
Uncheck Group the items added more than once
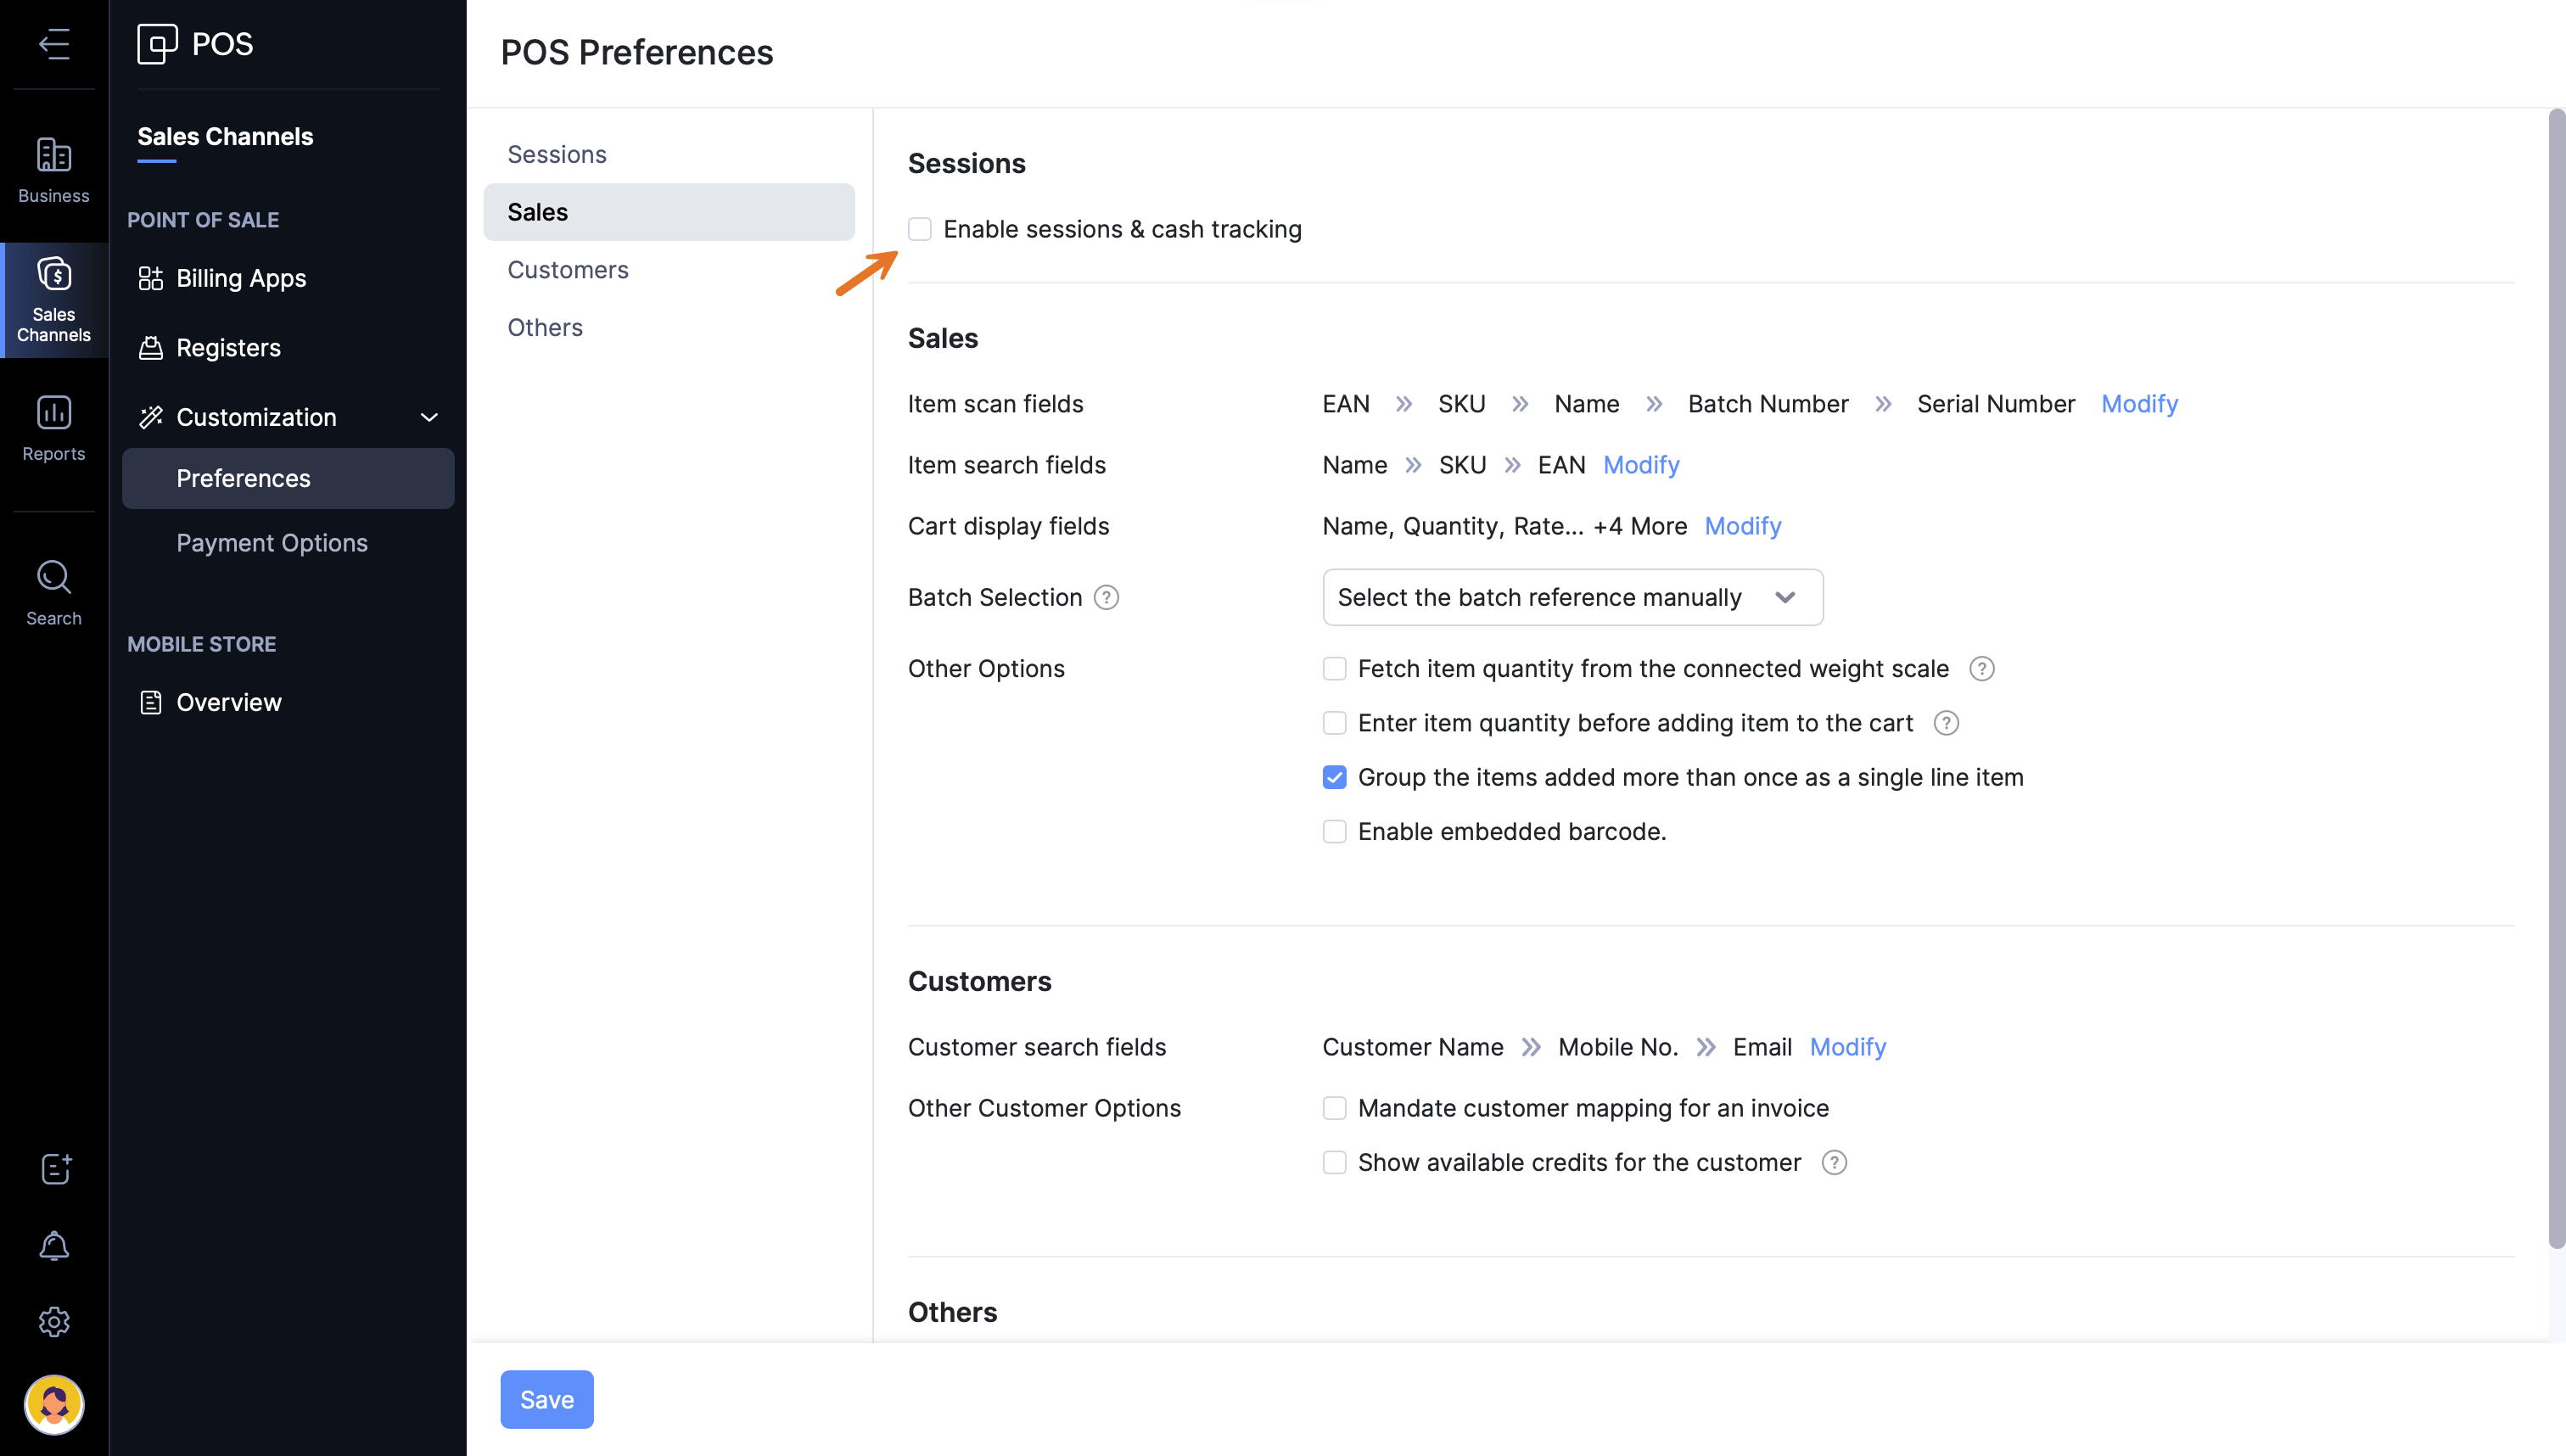pos(1334,777)
